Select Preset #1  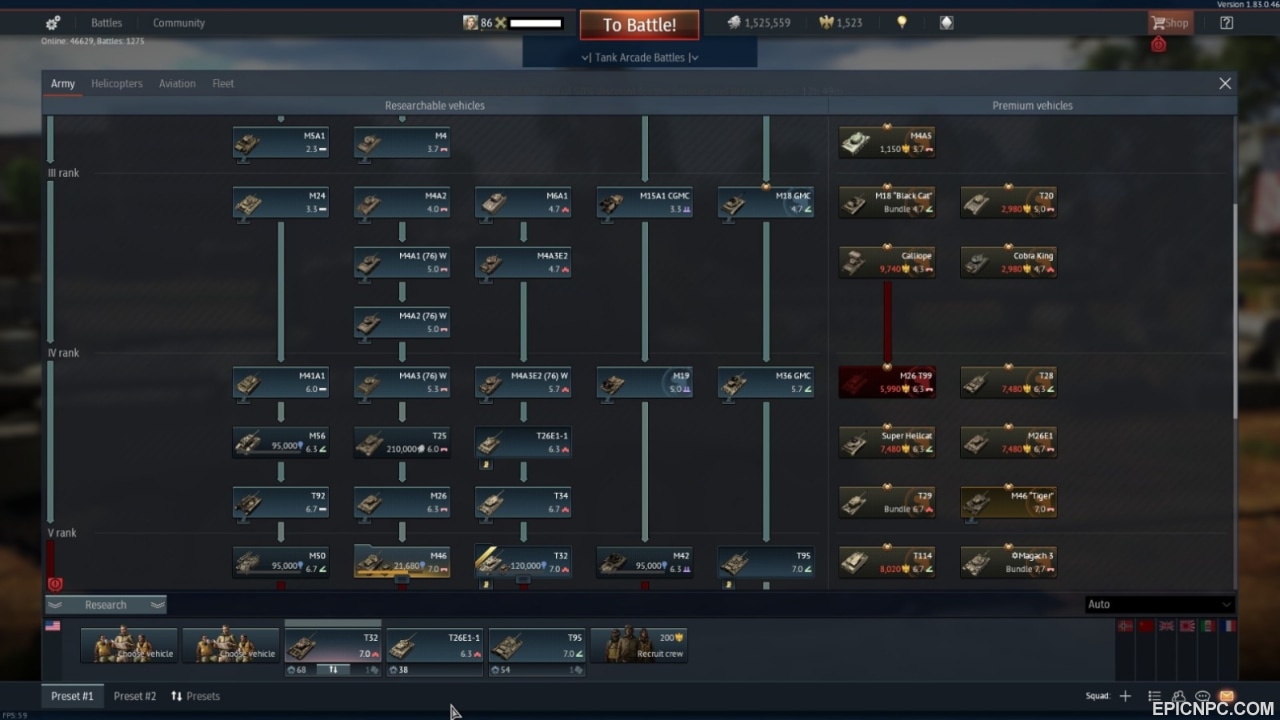pos(72,696)
